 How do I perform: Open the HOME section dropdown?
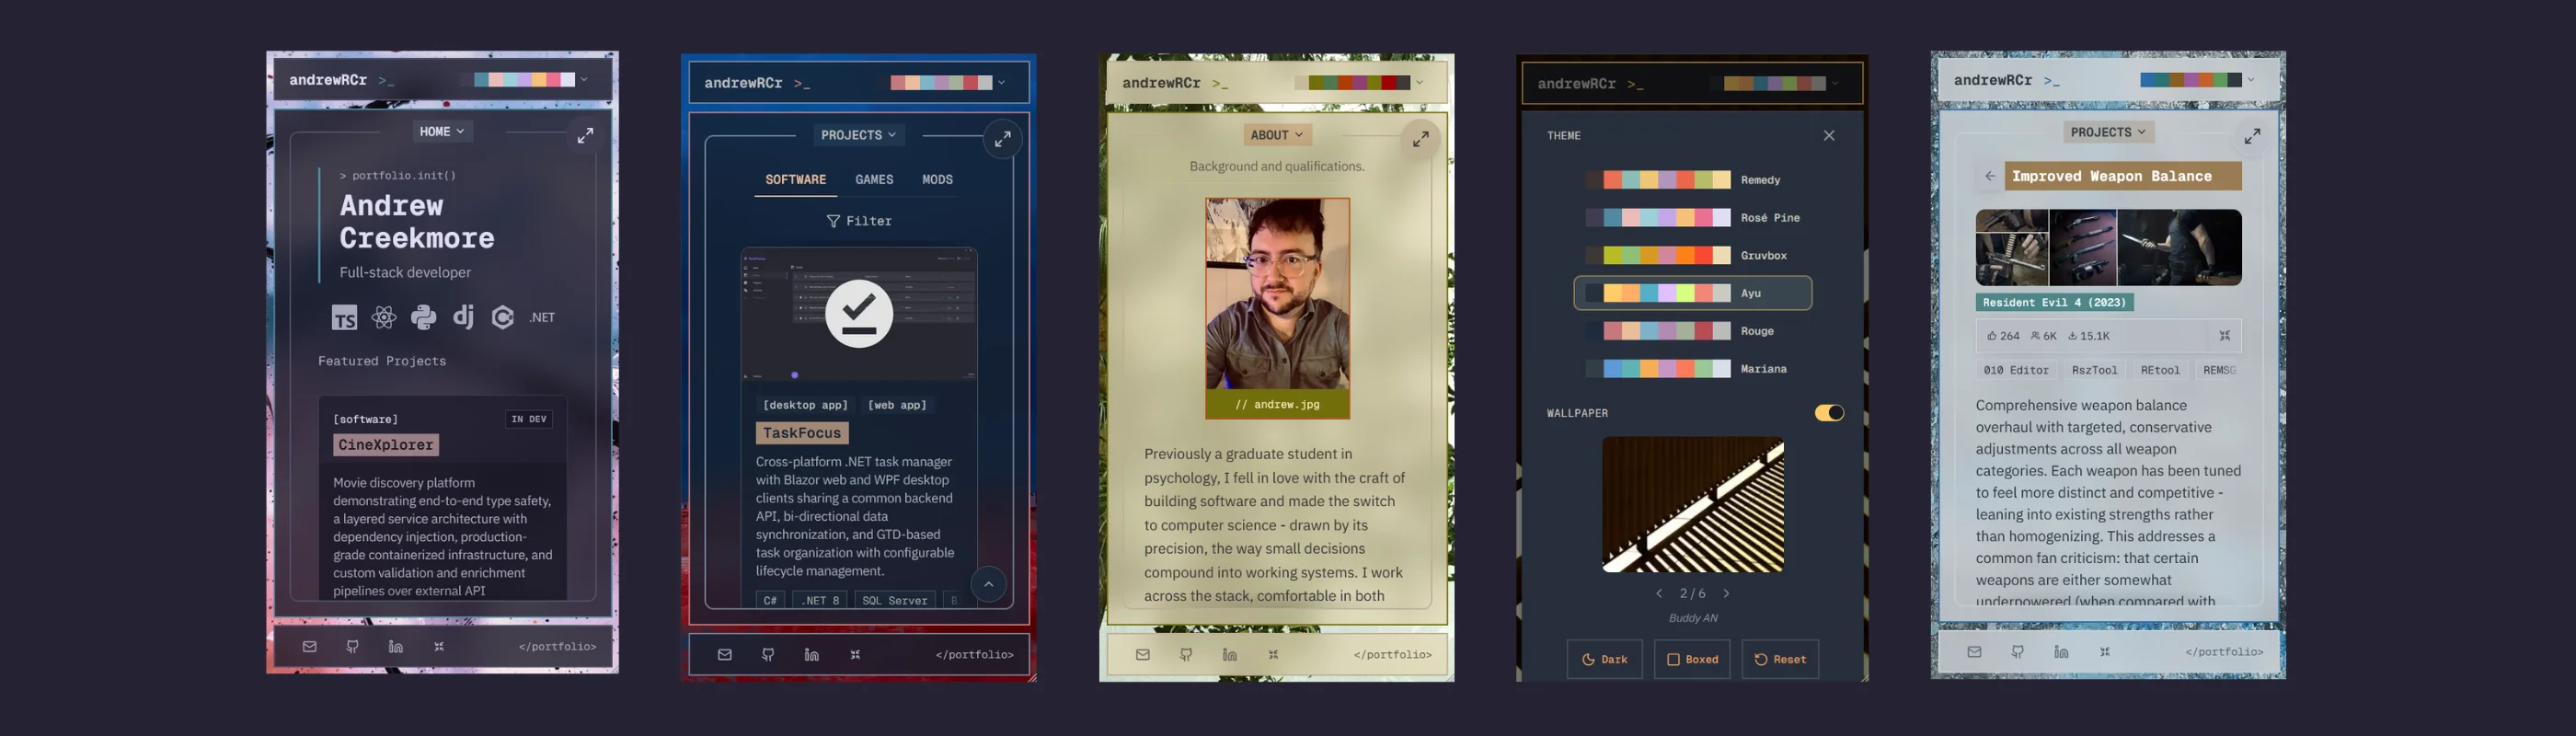coord(441,131)
